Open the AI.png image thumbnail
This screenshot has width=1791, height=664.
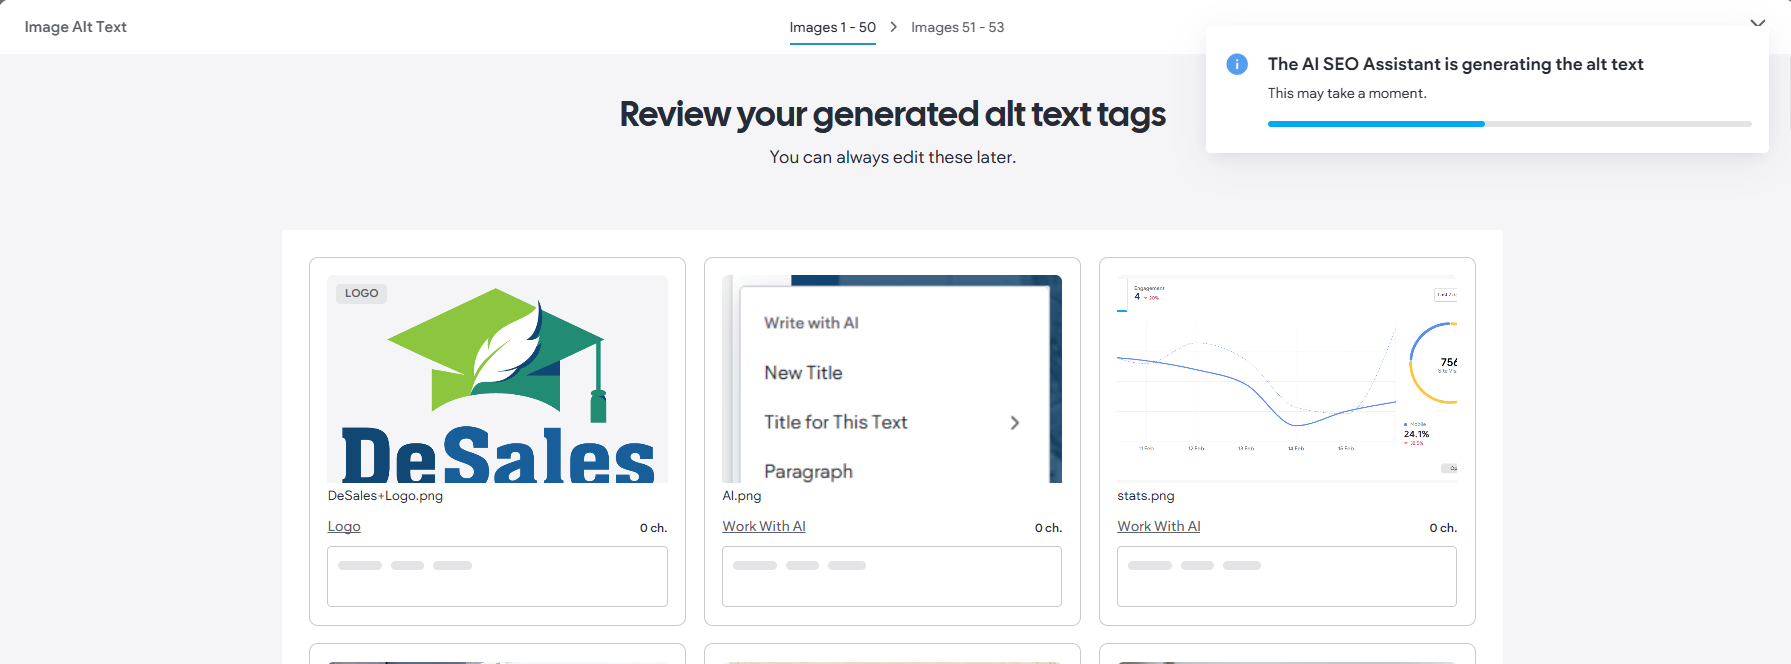892,379
